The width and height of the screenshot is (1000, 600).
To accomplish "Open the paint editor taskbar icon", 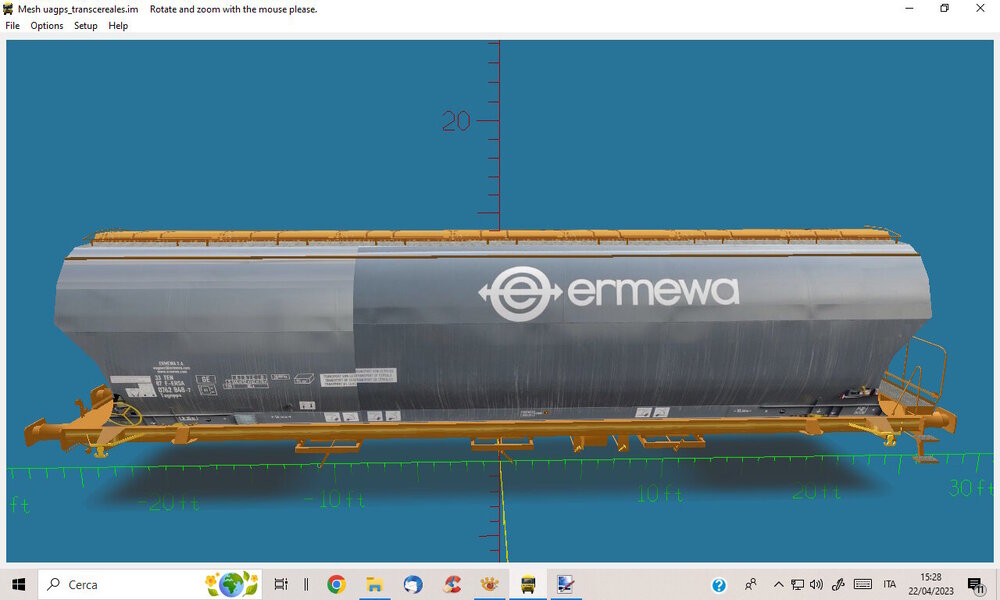I will click(566, 584).
